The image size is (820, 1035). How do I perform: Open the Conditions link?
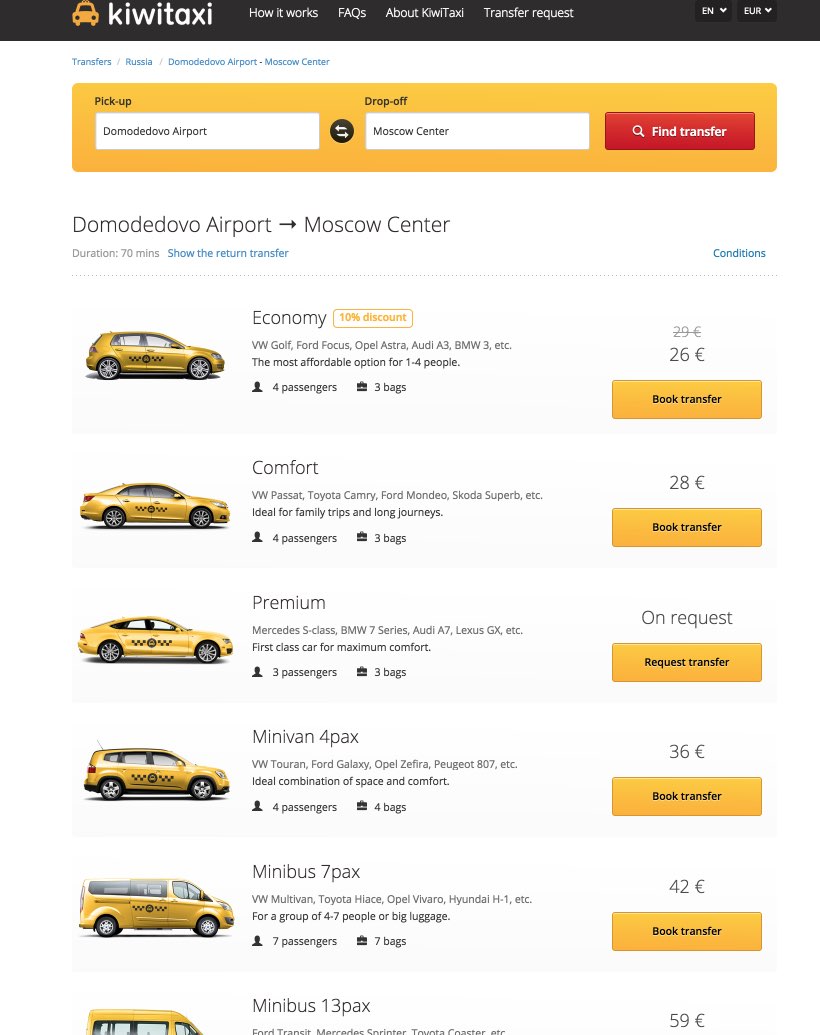739,253
